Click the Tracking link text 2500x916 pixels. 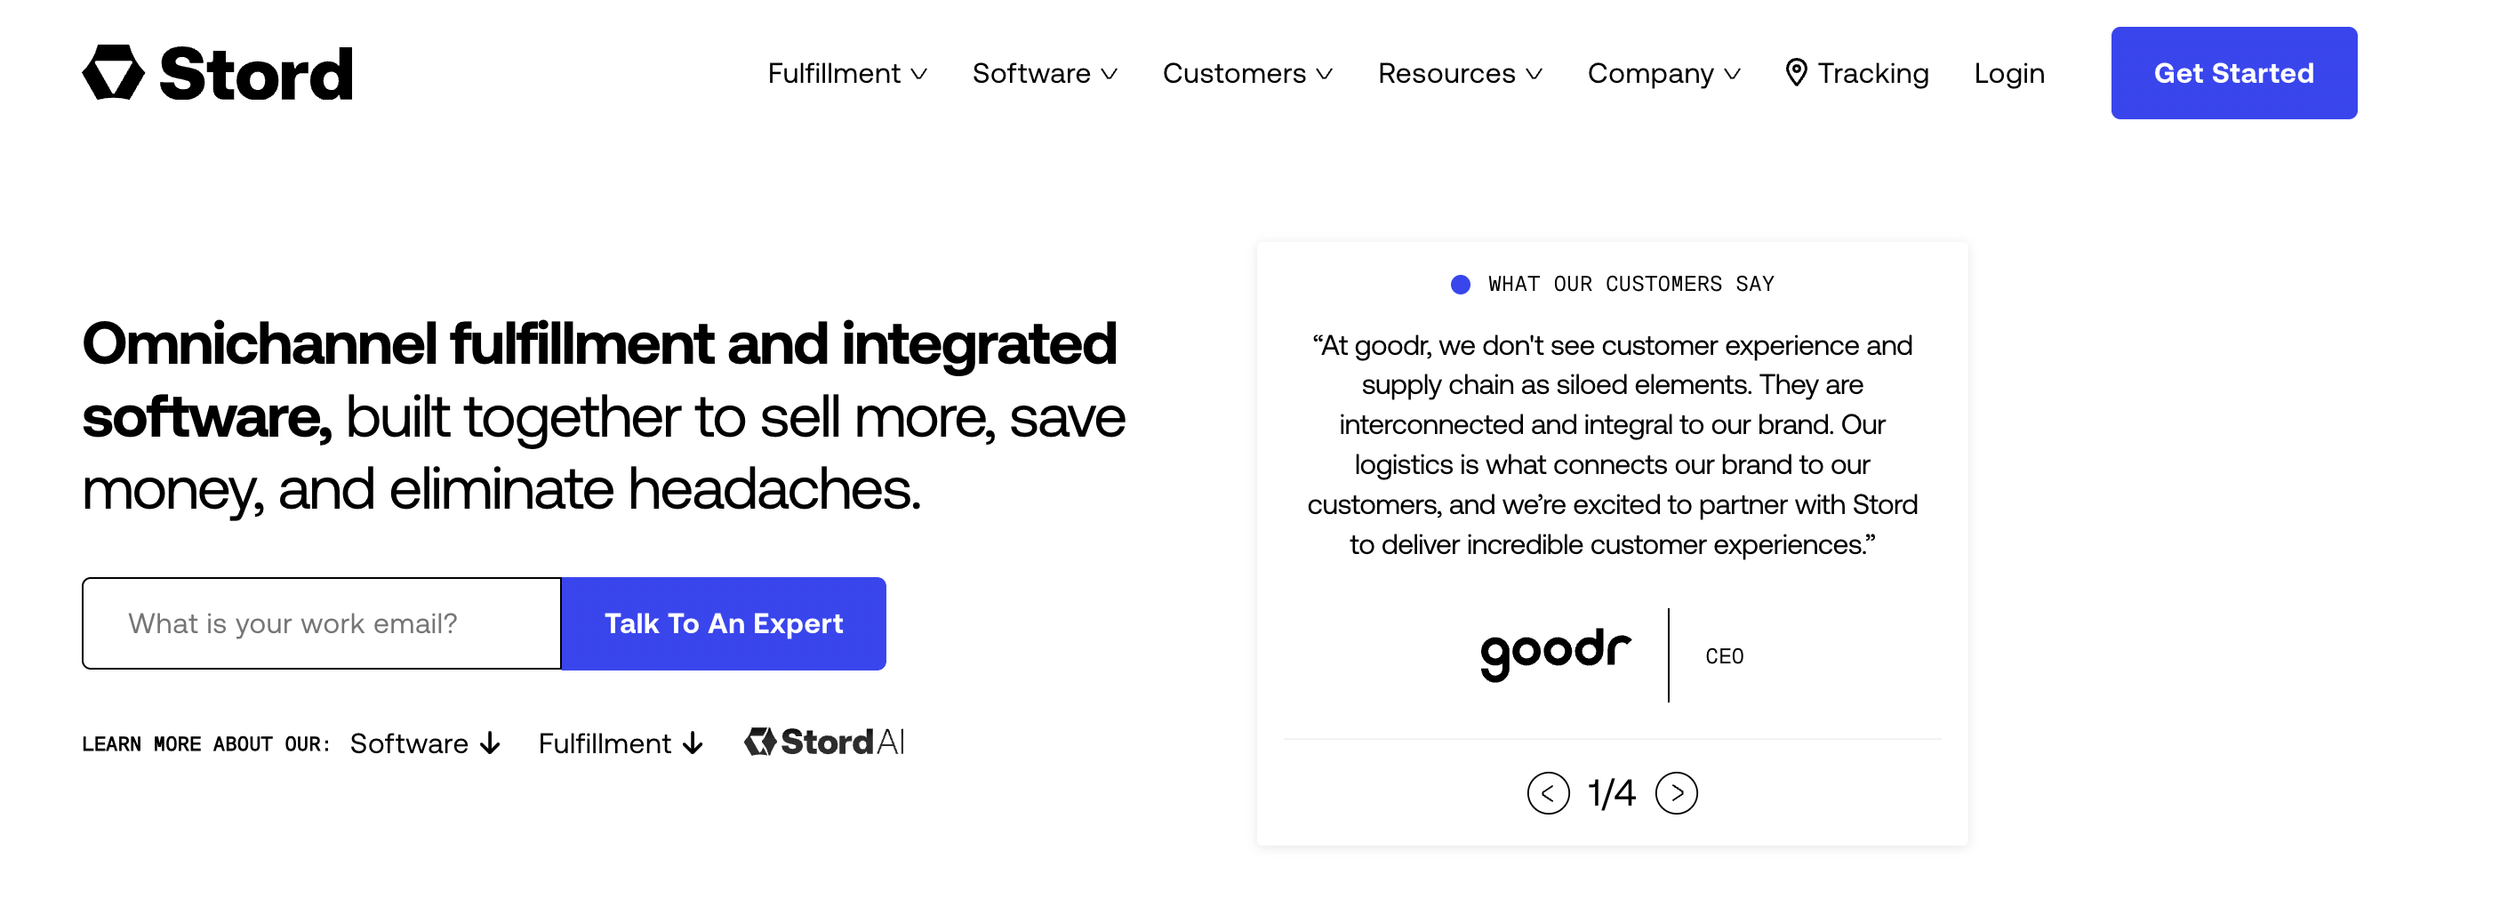[x=1873, y=73]
